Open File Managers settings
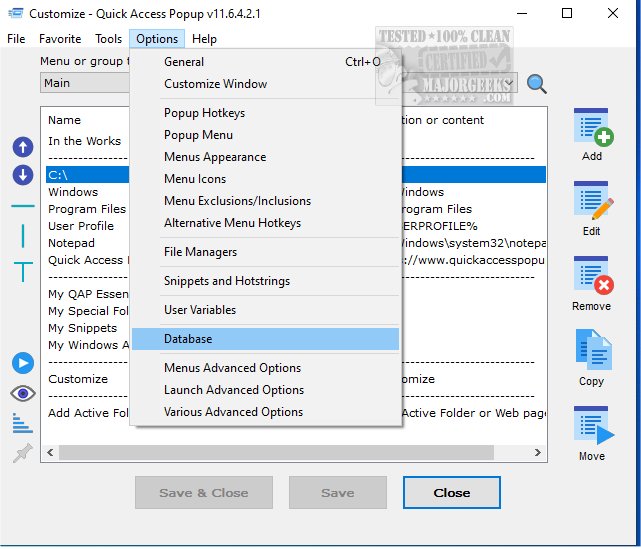The image size is (641, 549). pyautogui.click(x=265, y=252)
